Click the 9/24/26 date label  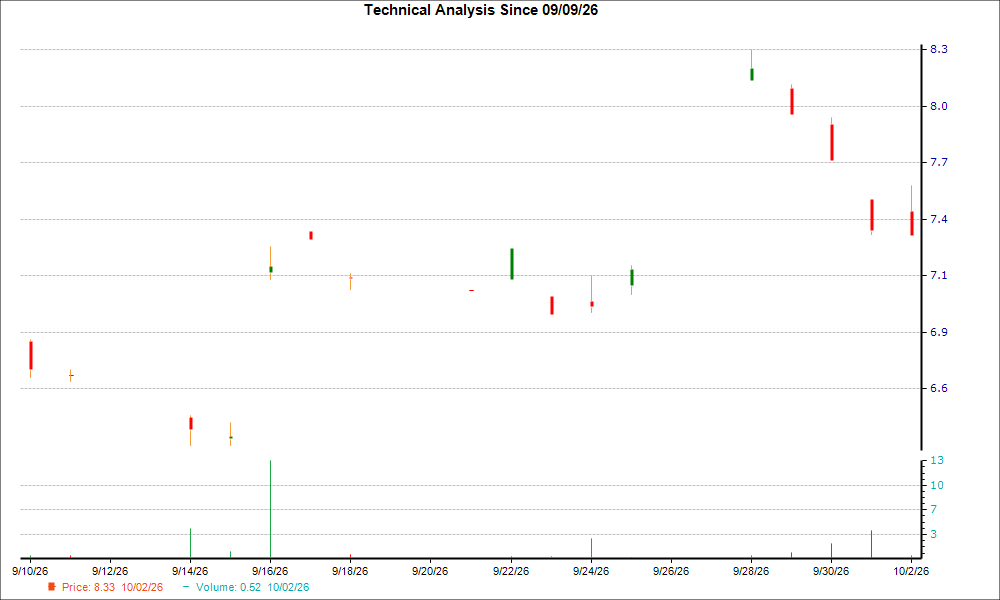[591, 571]
